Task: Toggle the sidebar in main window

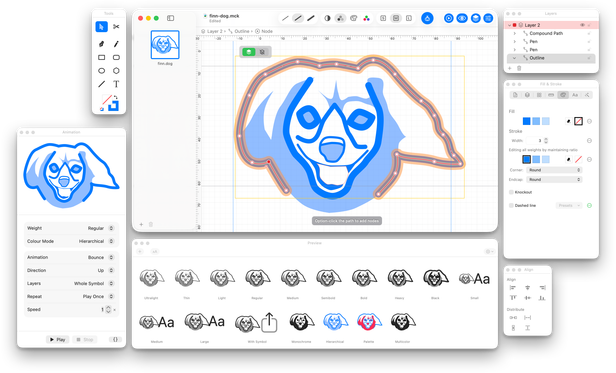Action: coord(170,18)
